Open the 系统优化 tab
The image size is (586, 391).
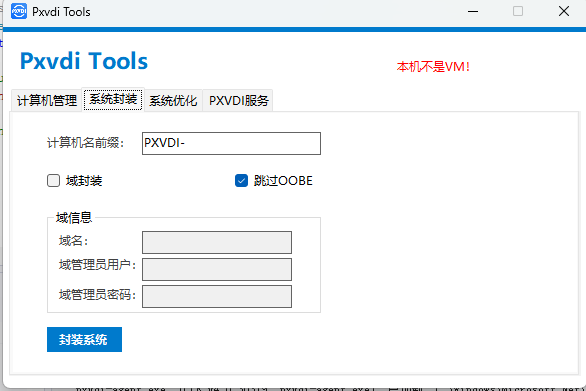[x=173, y=100]
